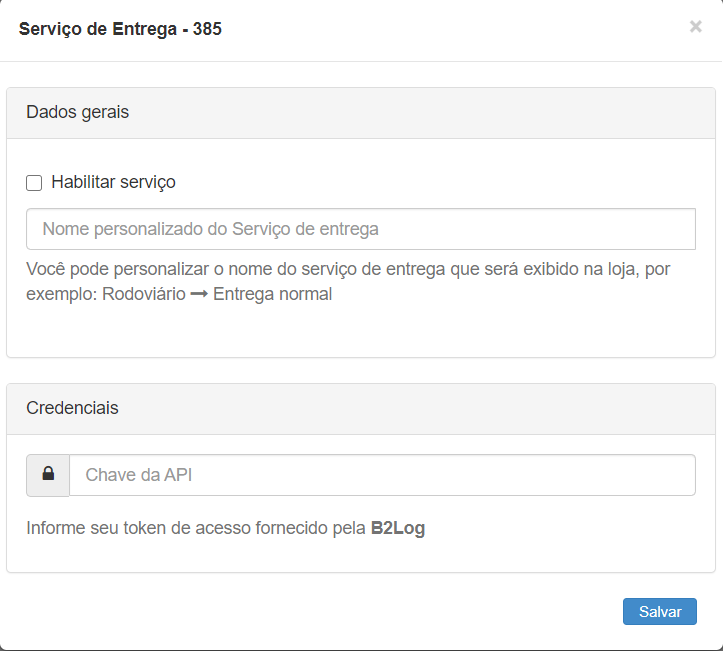Close the Serviço de Entrega dialog
Image resolution: width=723 pixels, height=651 pixels.
(695, 27)
